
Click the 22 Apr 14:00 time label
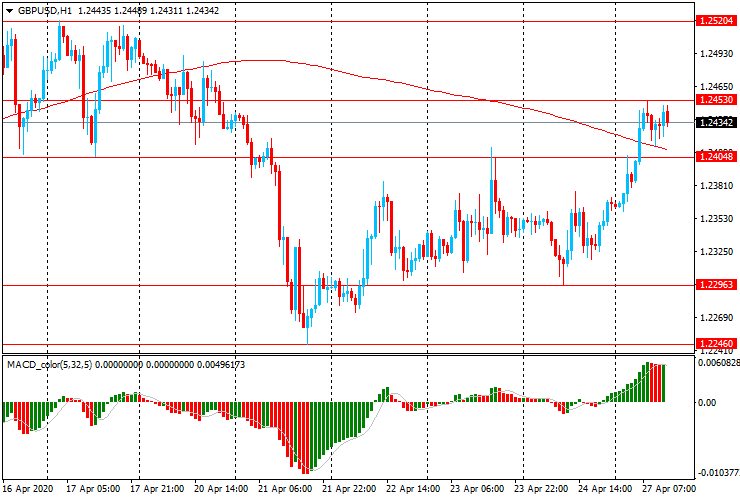pos(413,489)
